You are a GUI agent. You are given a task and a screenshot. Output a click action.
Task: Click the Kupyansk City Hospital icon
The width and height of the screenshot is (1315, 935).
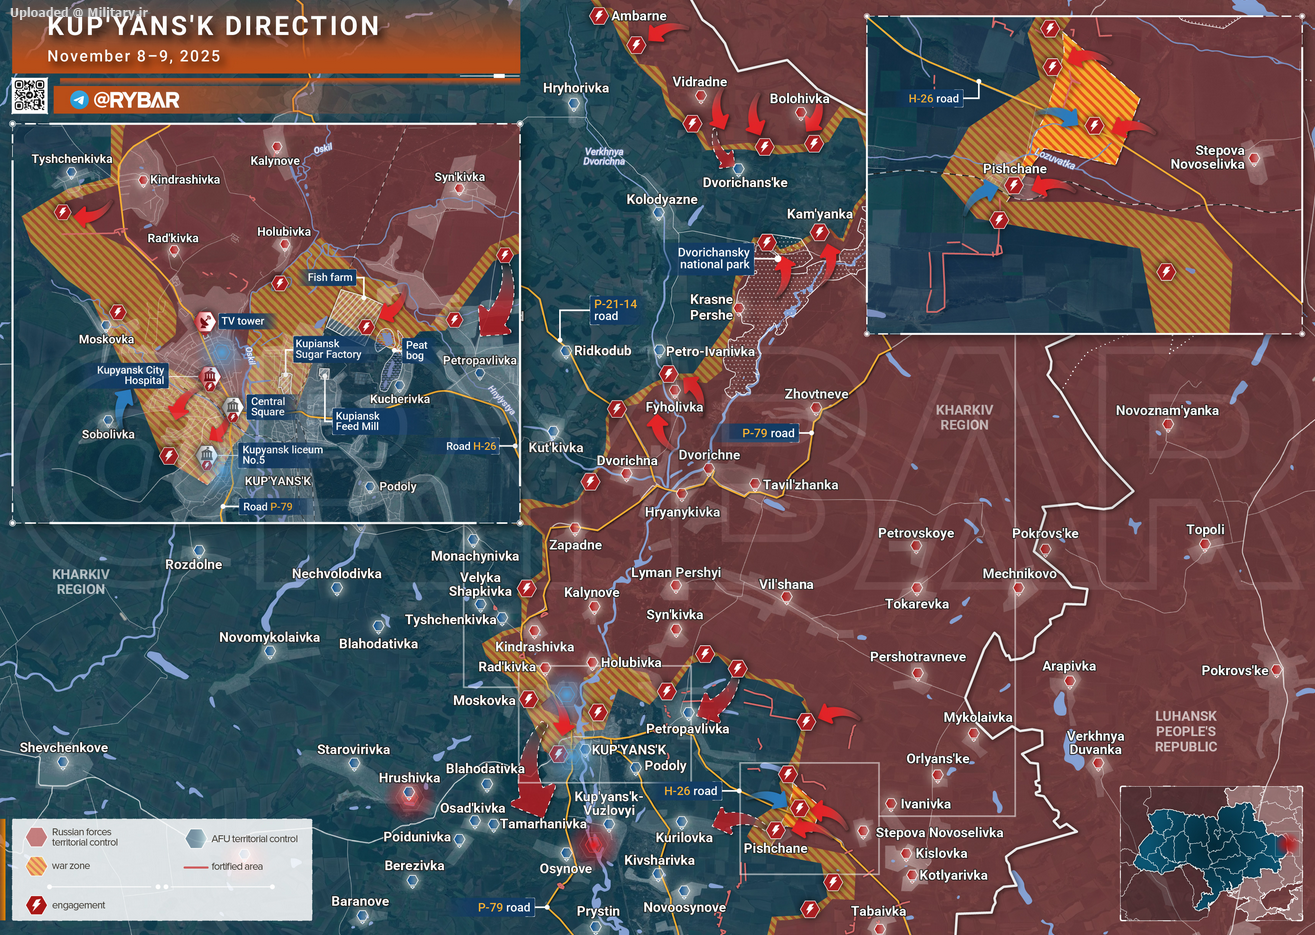coord(210,377)
